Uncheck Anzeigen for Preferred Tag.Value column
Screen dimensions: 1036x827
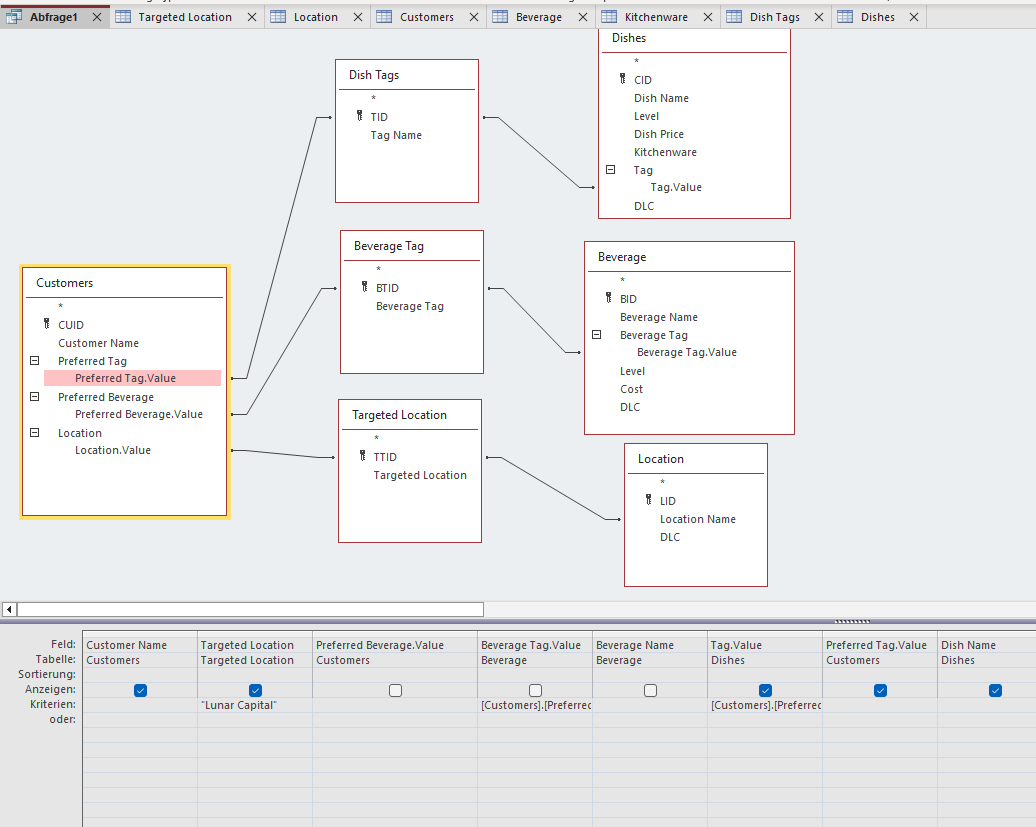click(880, 690)
